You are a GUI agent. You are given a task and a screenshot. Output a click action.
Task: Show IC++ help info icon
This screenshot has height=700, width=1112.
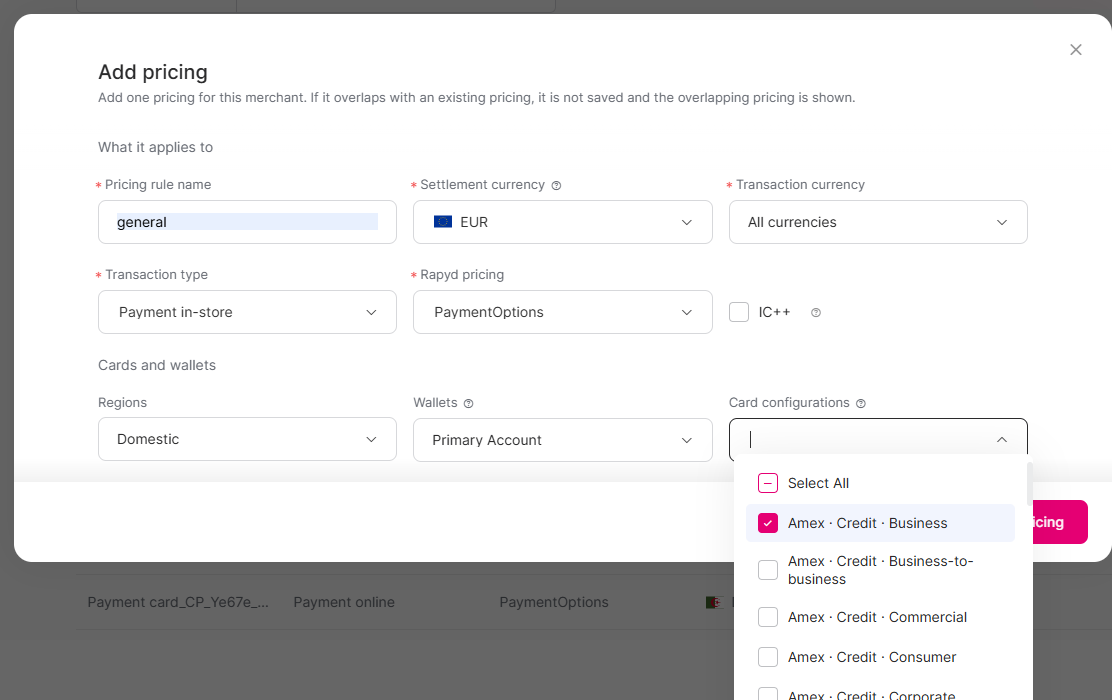pyautogui.click(x=816, y=313)
